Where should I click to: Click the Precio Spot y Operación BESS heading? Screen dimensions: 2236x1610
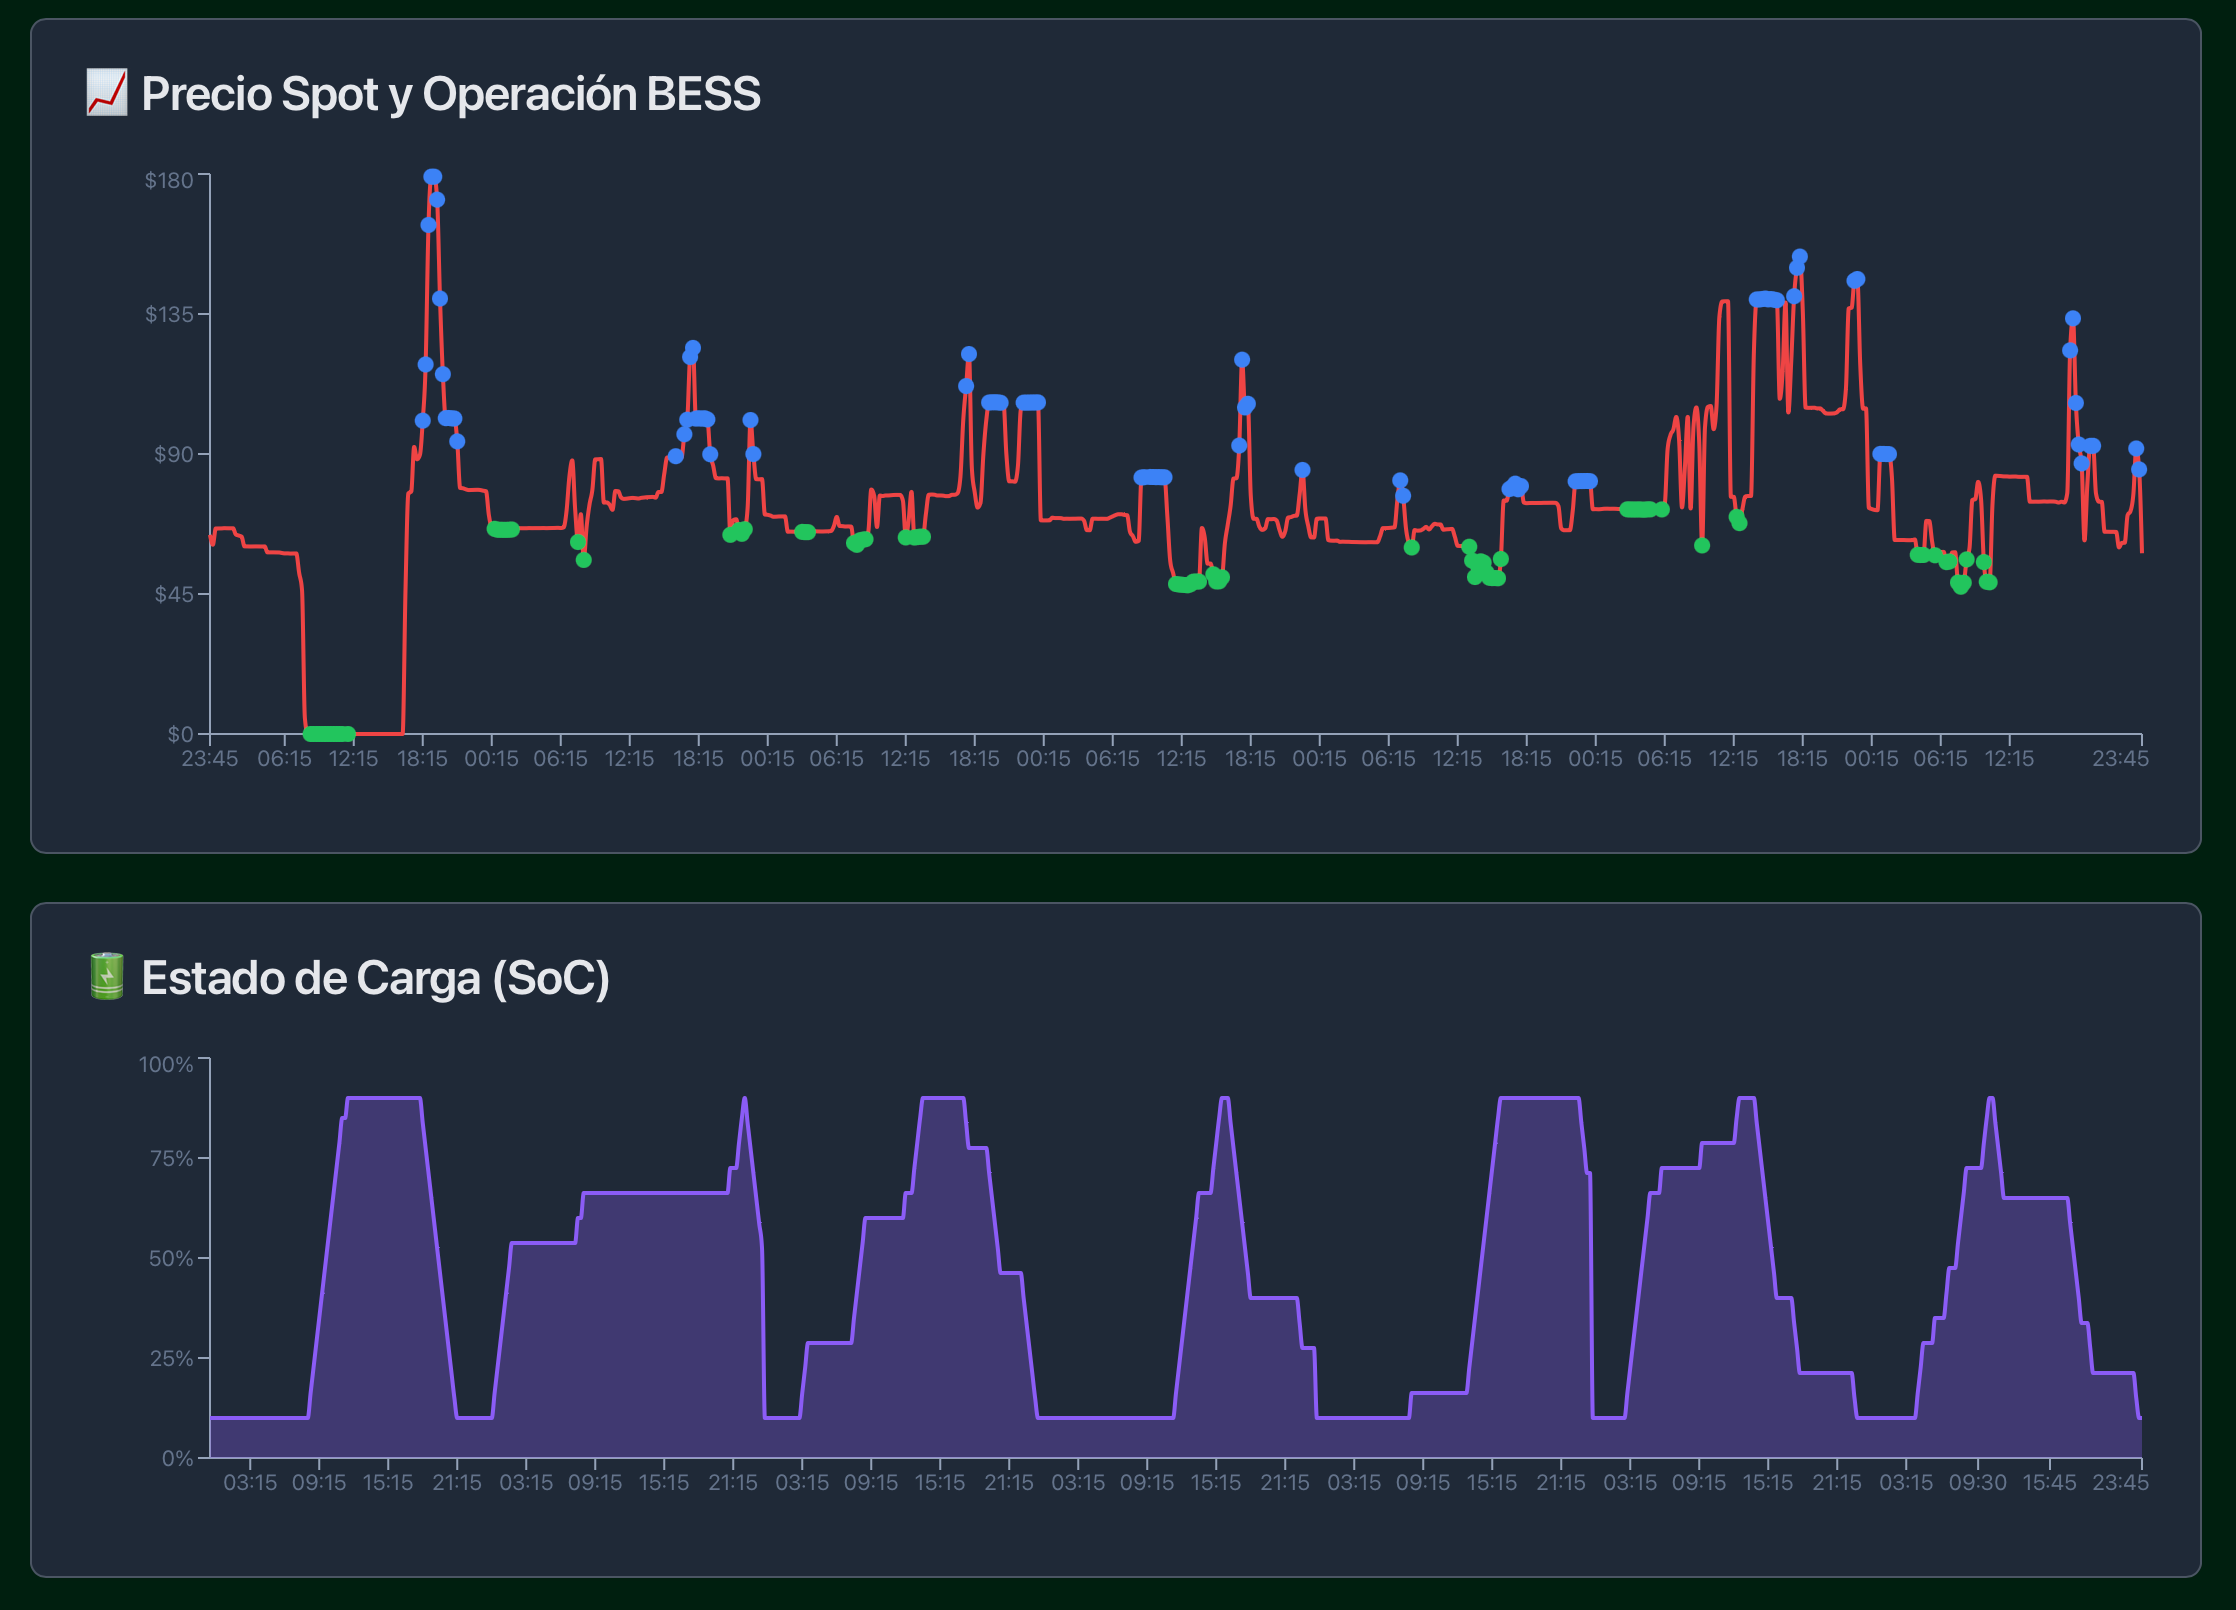point(450,94)
